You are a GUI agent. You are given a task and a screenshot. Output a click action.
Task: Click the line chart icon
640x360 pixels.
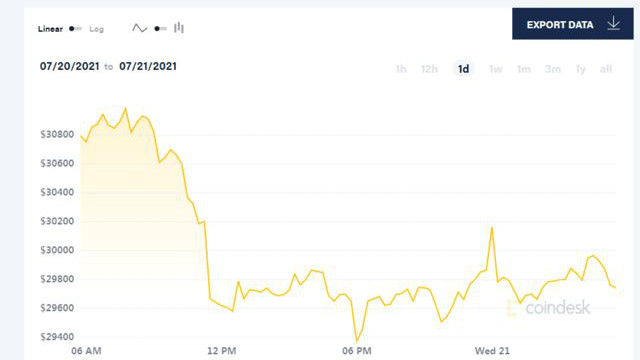click(x=140, y=28)
